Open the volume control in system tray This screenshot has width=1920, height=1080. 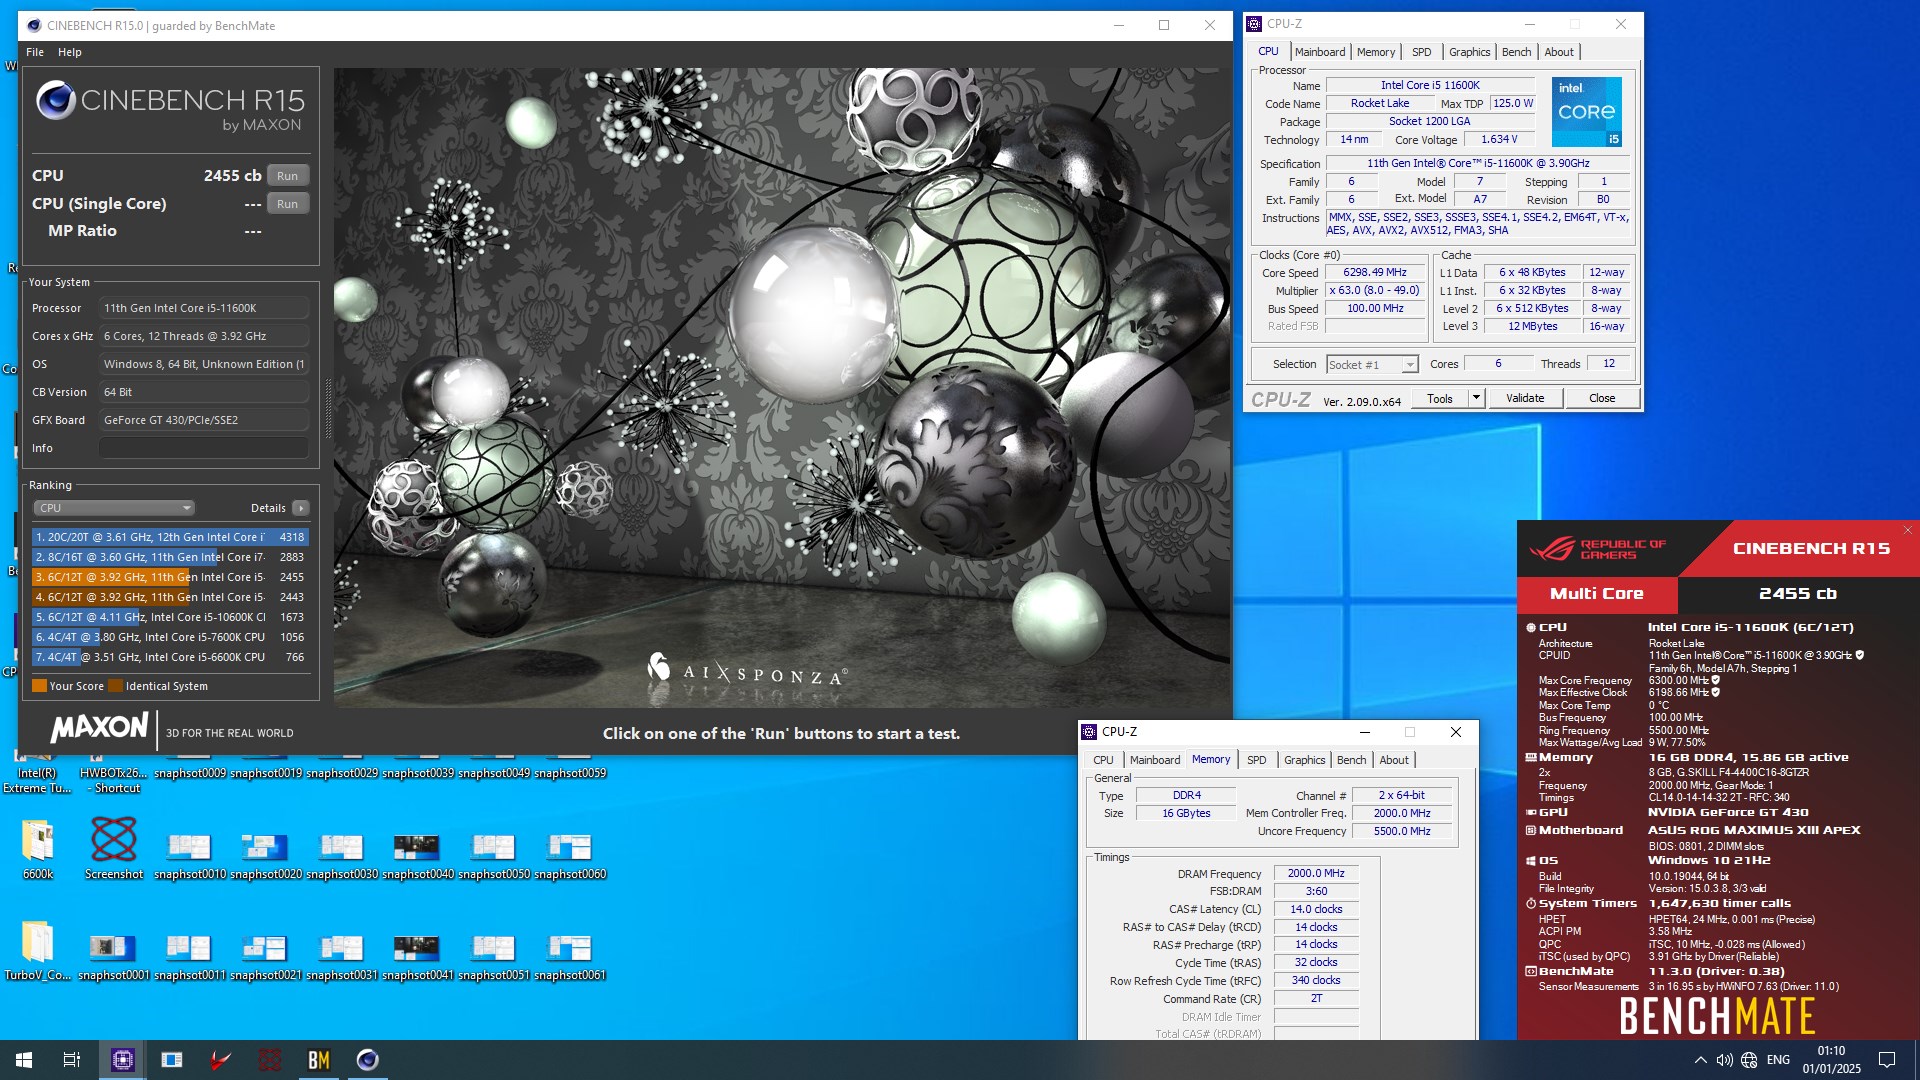tap(1724, 1060)
